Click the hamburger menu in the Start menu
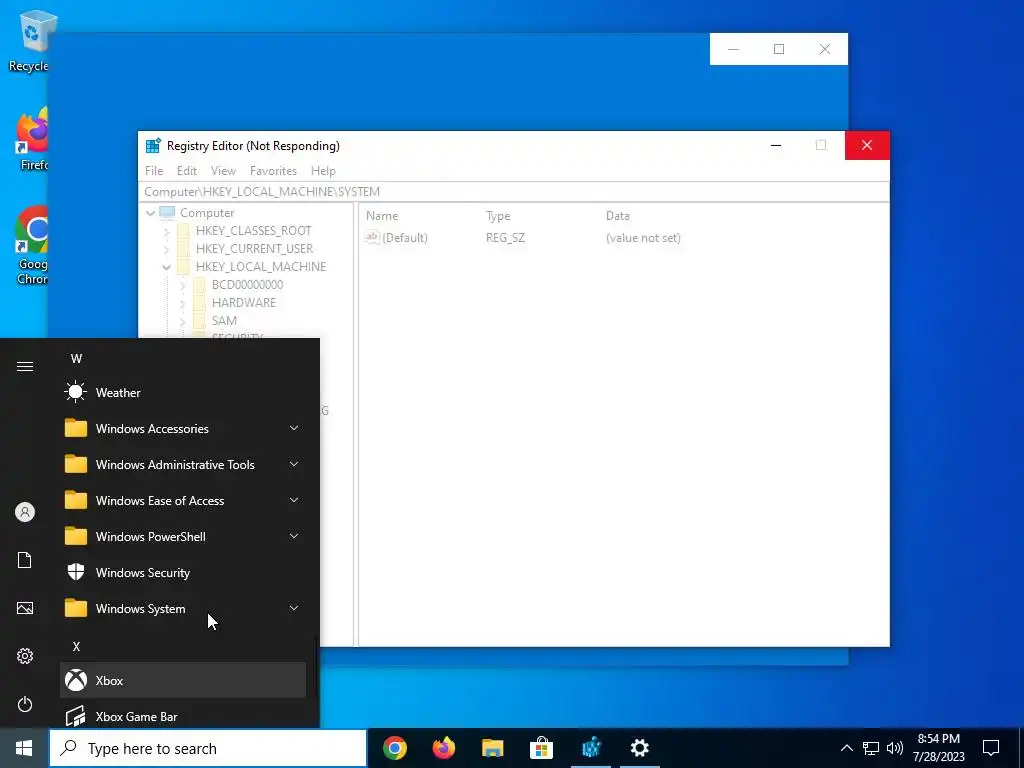The height and width of the screenshot is (768, 1024). [25, 366]
